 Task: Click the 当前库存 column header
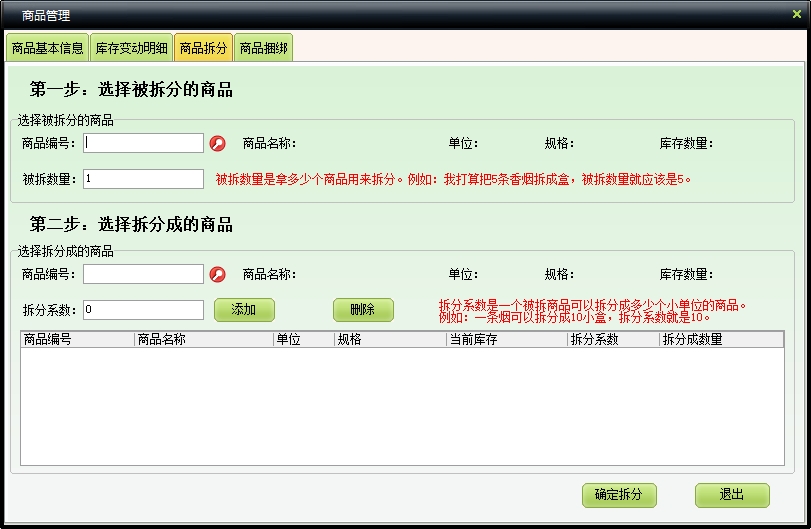click(506, 340)
